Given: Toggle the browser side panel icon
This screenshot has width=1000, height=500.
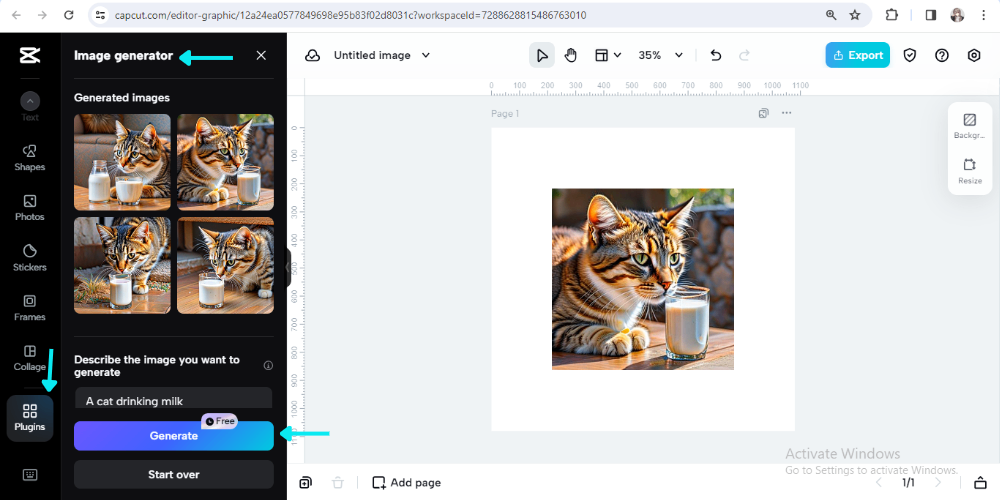Looking at the screenshot, I should click(931, 15).
